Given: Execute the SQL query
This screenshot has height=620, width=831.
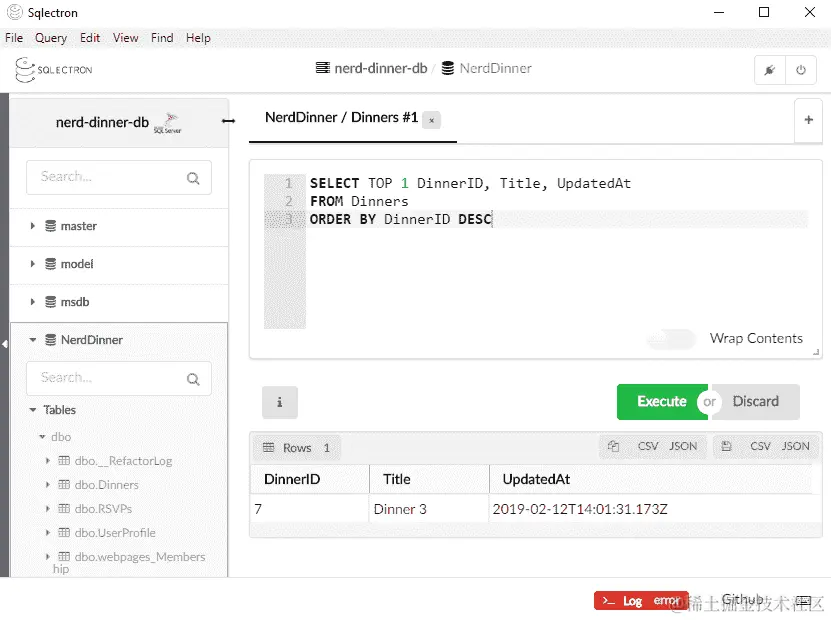Looking at the screenshot, I should (x=662, y=402).
